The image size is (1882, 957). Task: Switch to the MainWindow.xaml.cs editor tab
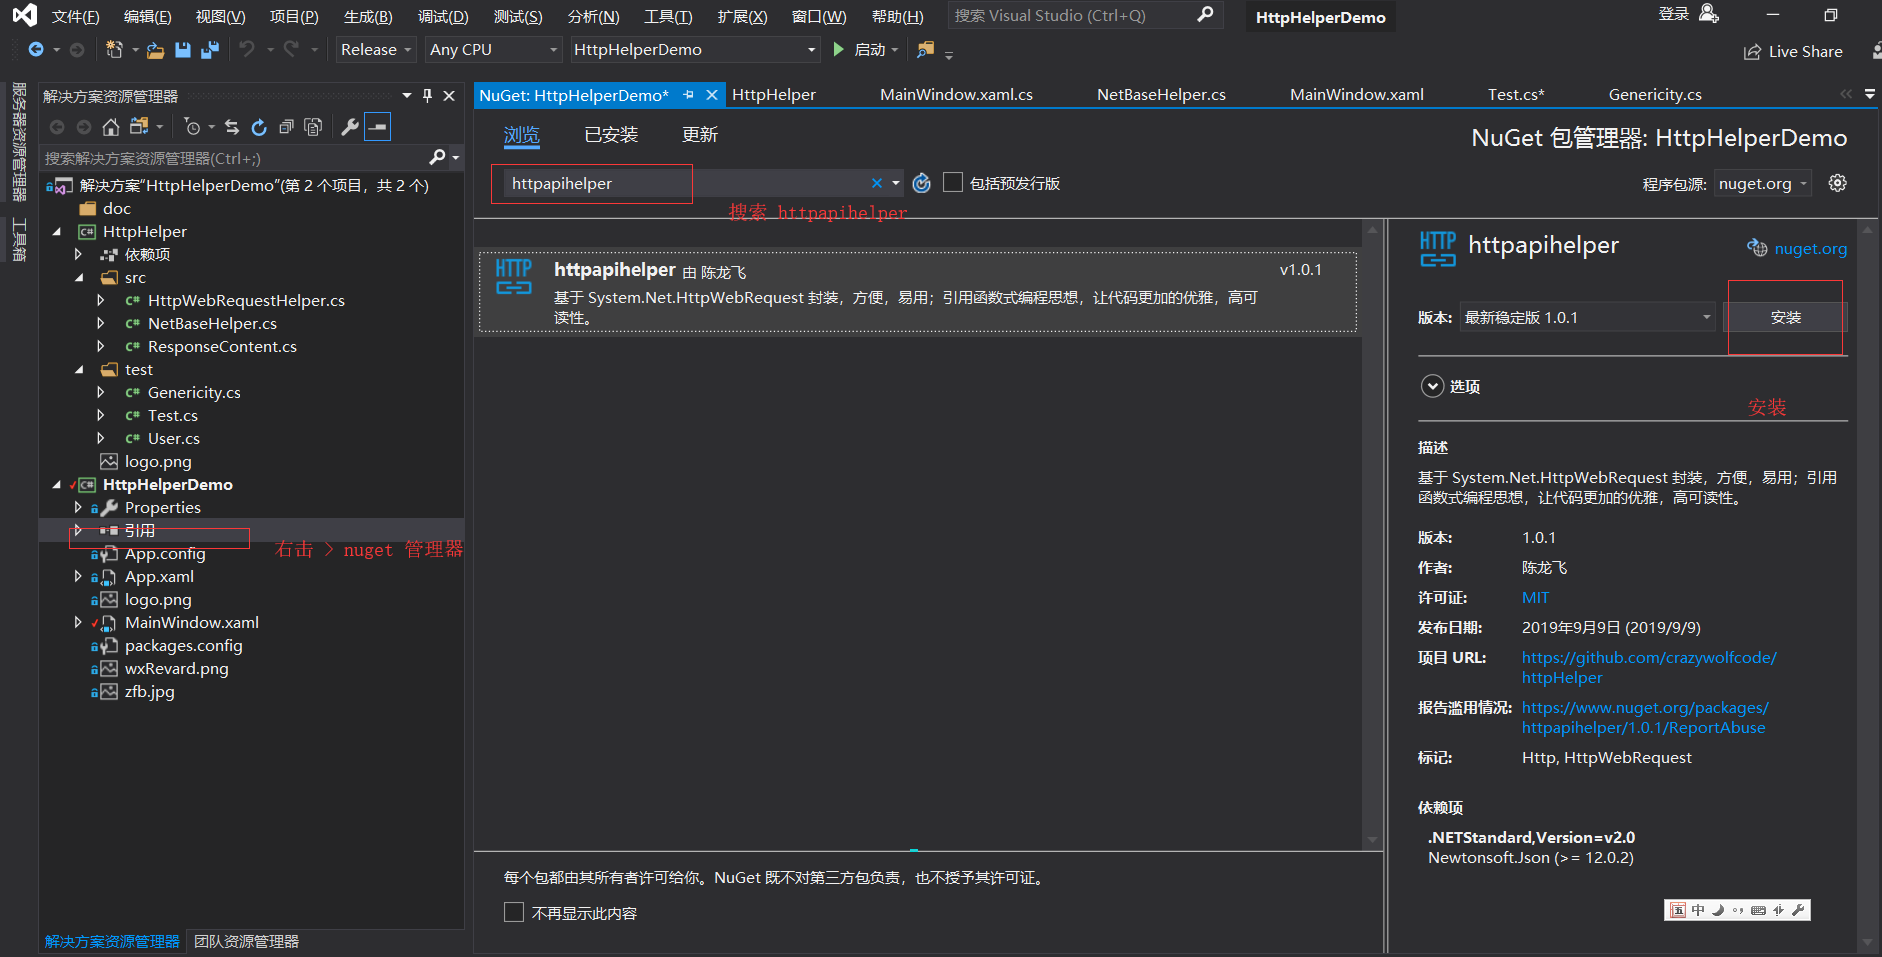[x=956, y=95]
